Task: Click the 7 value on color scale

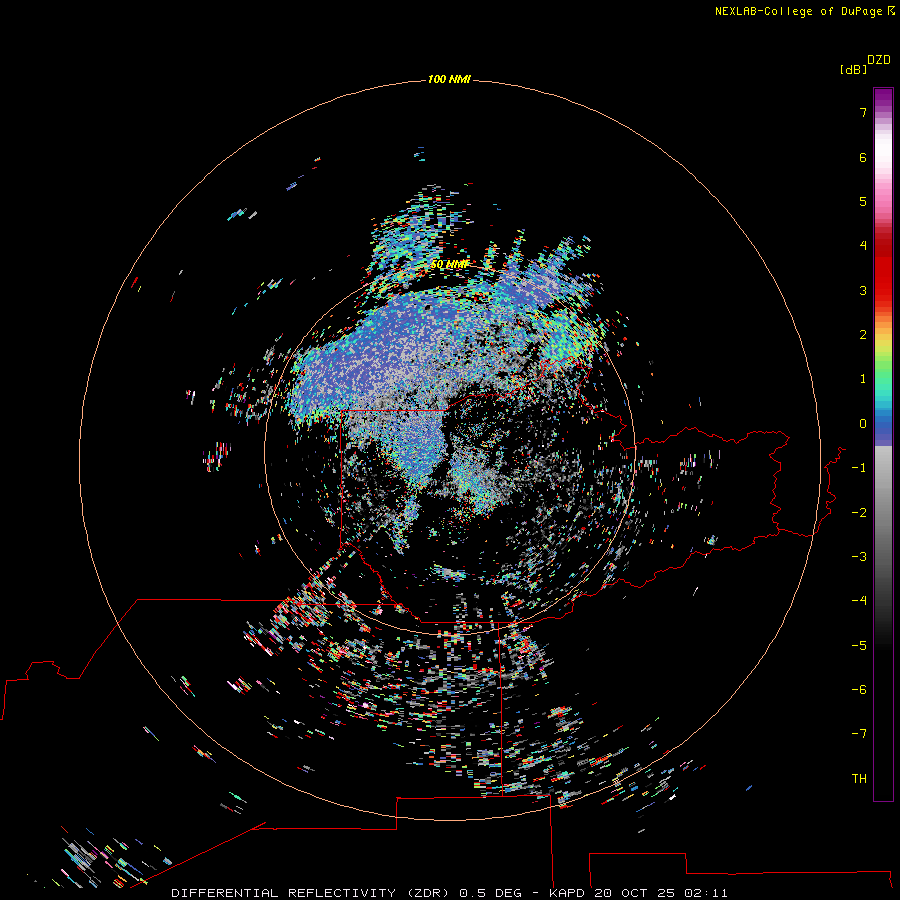Action: 863,112
